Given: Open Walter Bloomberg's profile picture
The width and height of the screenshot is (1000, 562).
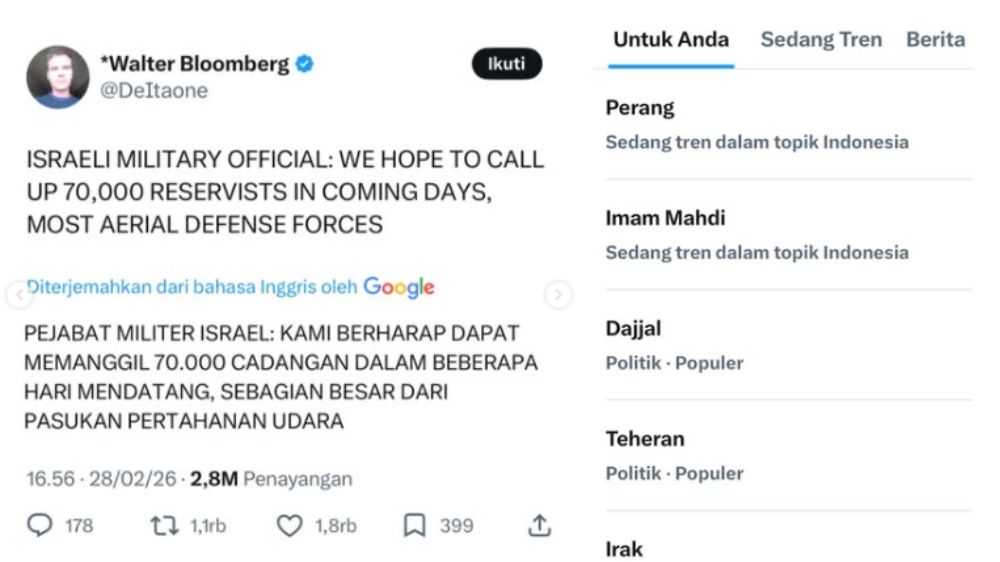Looking at the screenshot, I should 58,77.
